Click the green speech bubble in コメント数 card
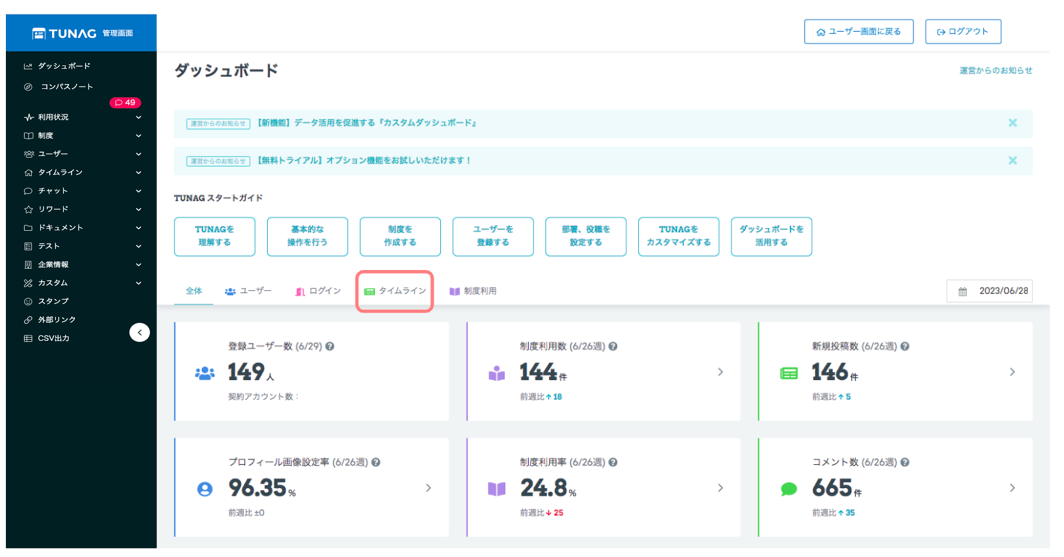 (x=788, y=489)
